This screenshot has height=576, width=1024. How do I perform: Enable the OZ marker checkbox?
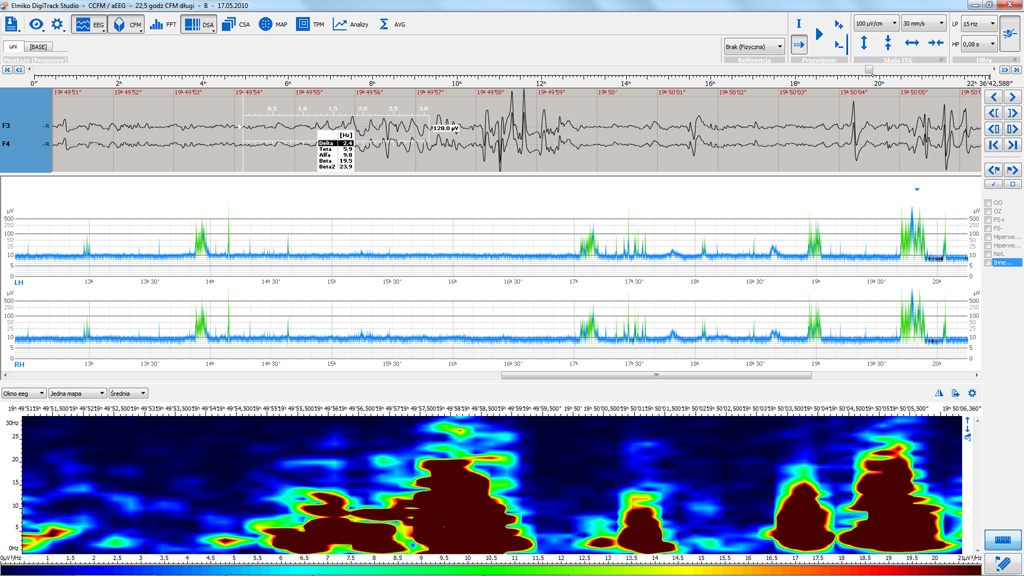click(x=988, y=212)
